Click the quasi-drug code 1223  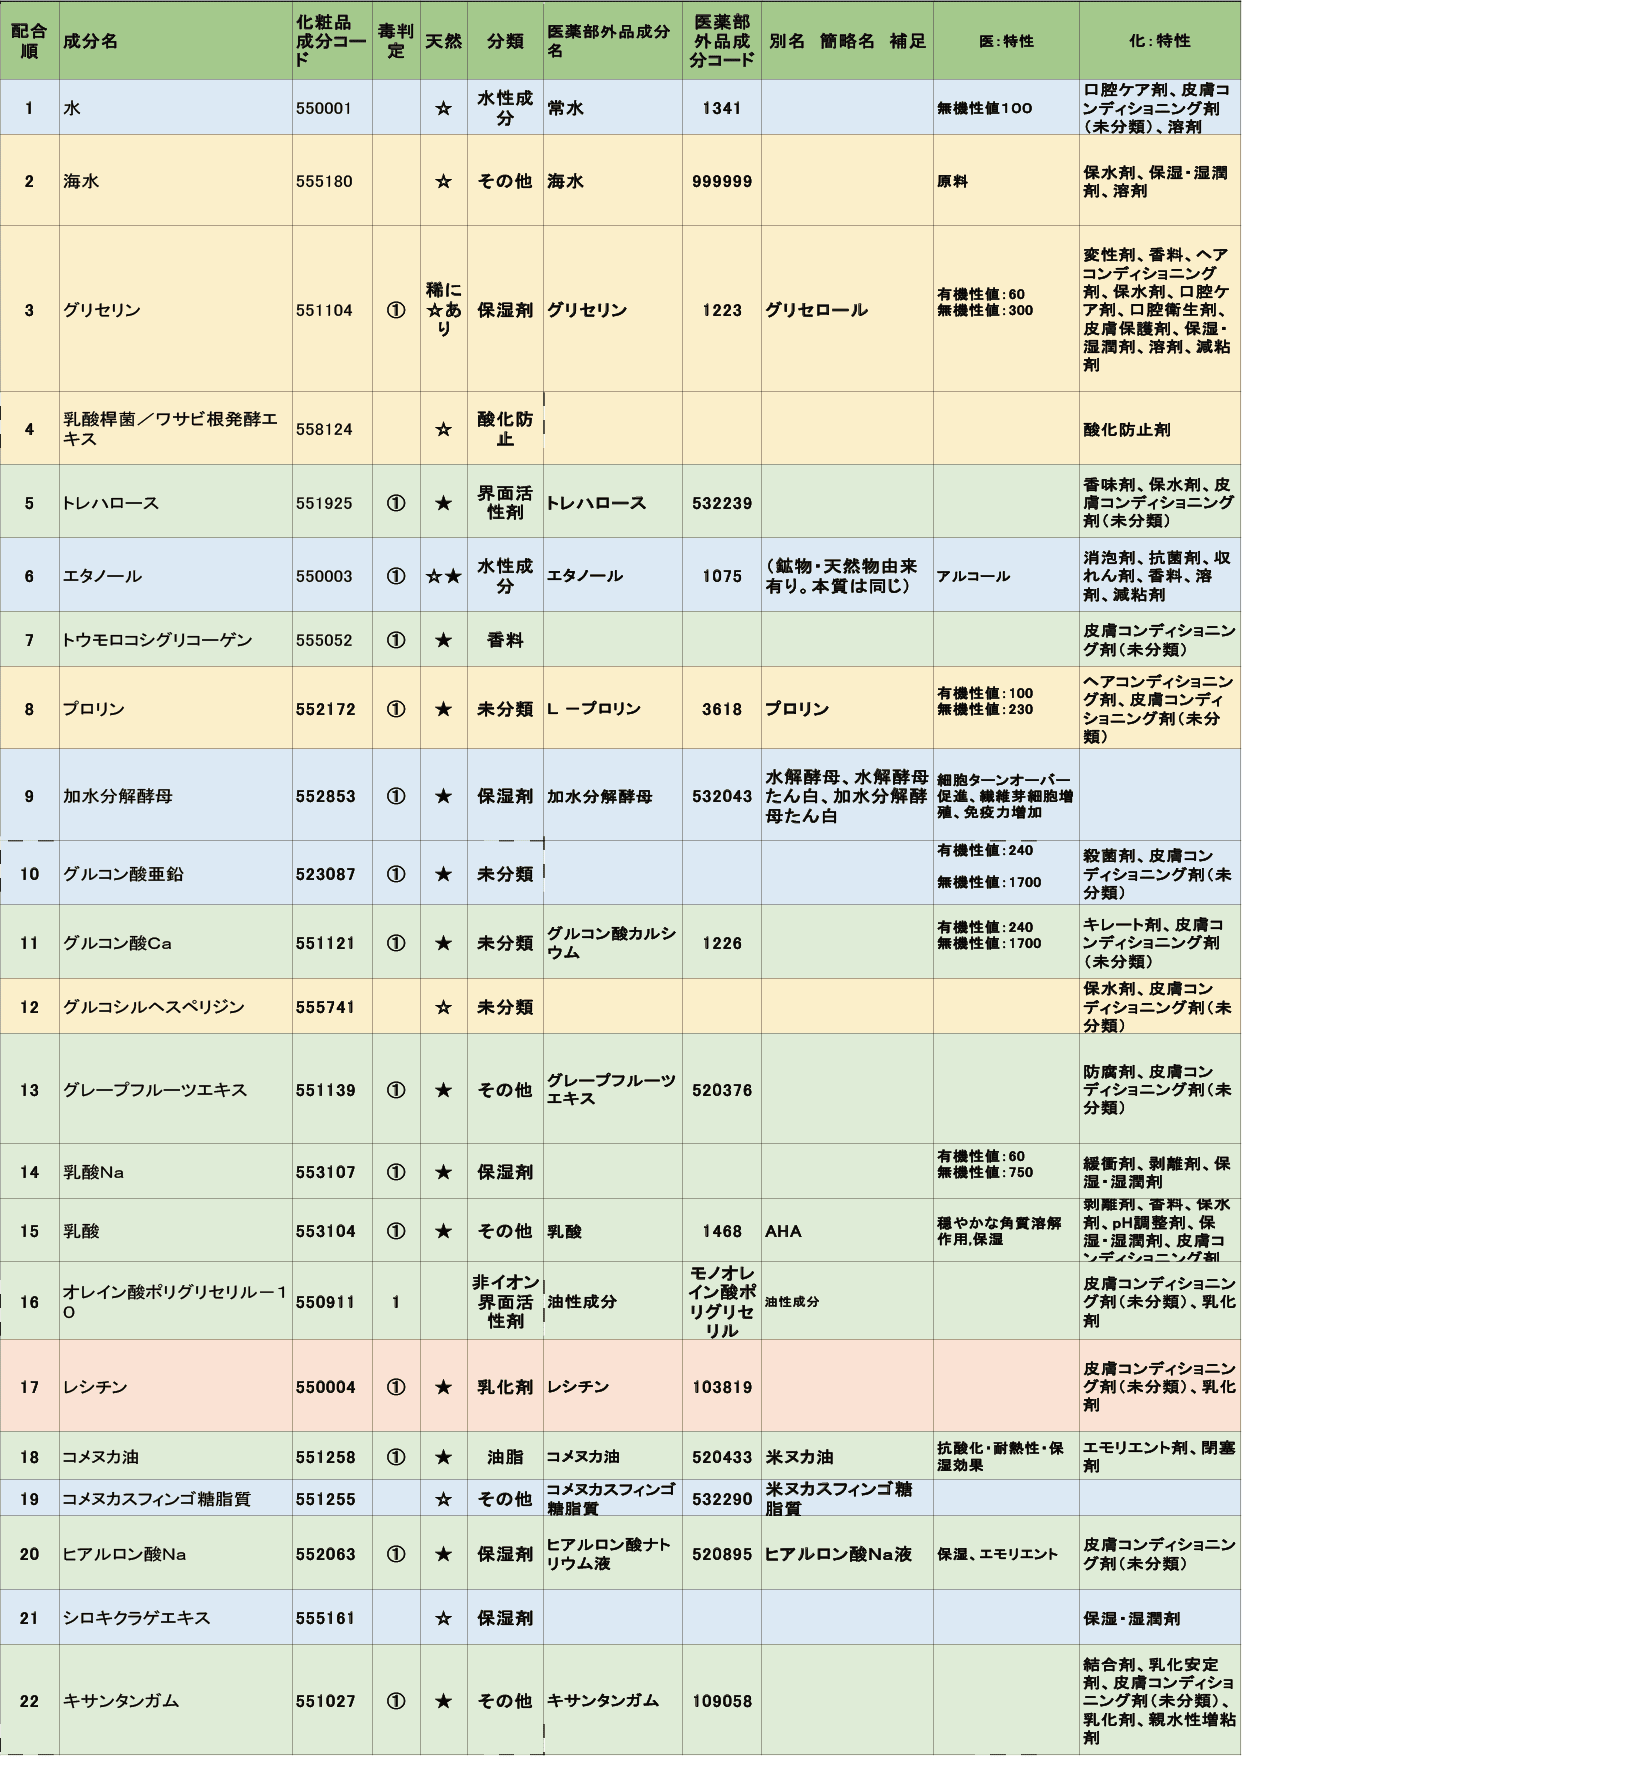coord(722,309)
